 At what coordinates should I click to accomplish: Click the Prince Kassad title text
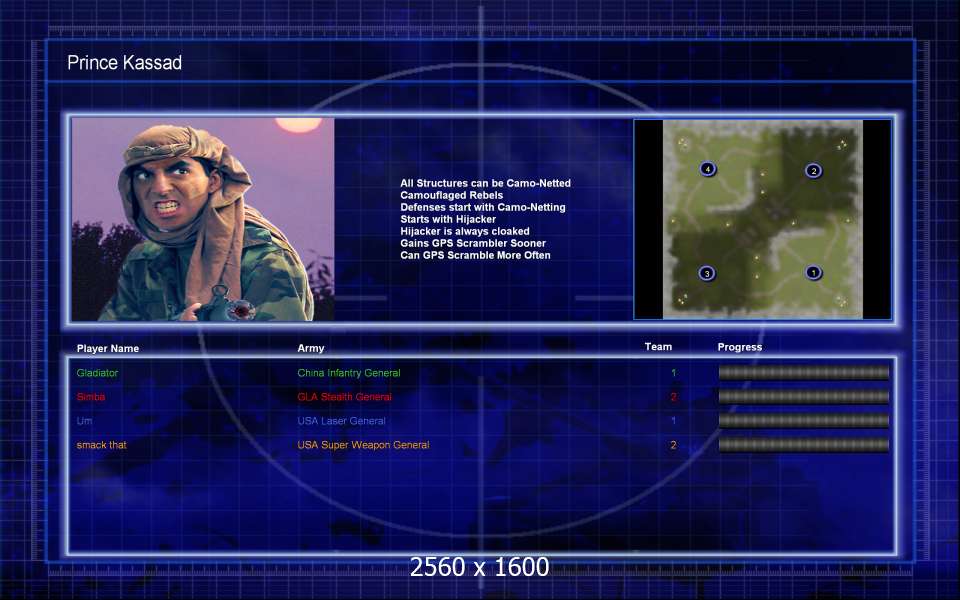point(124,62)
